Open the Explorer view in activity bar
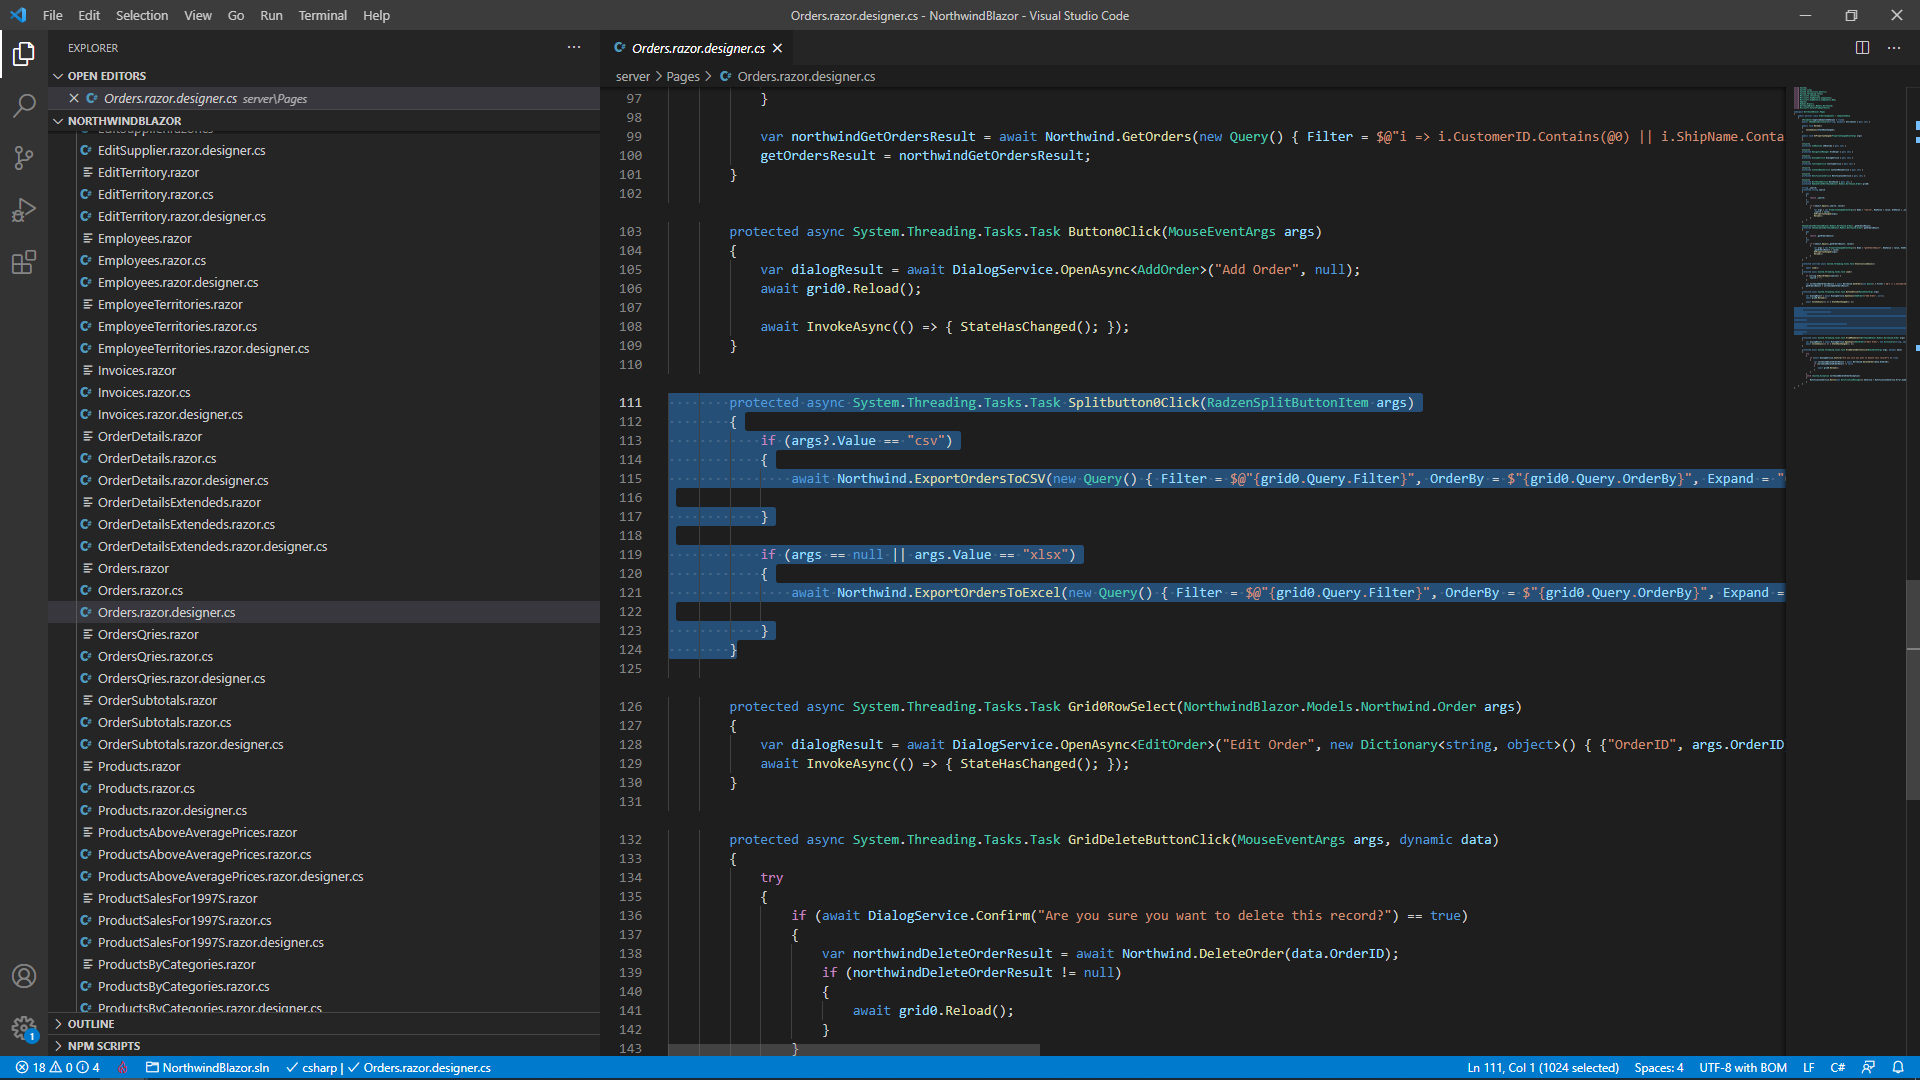Viewport: 1920px width, 1080px height. [x=24, y=53]
